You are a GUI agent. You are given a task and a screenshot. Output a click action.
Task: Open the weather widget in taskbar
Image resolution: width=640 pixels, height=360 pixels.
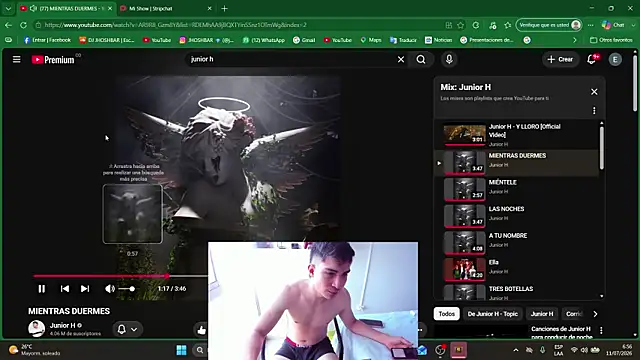(35, 350)
